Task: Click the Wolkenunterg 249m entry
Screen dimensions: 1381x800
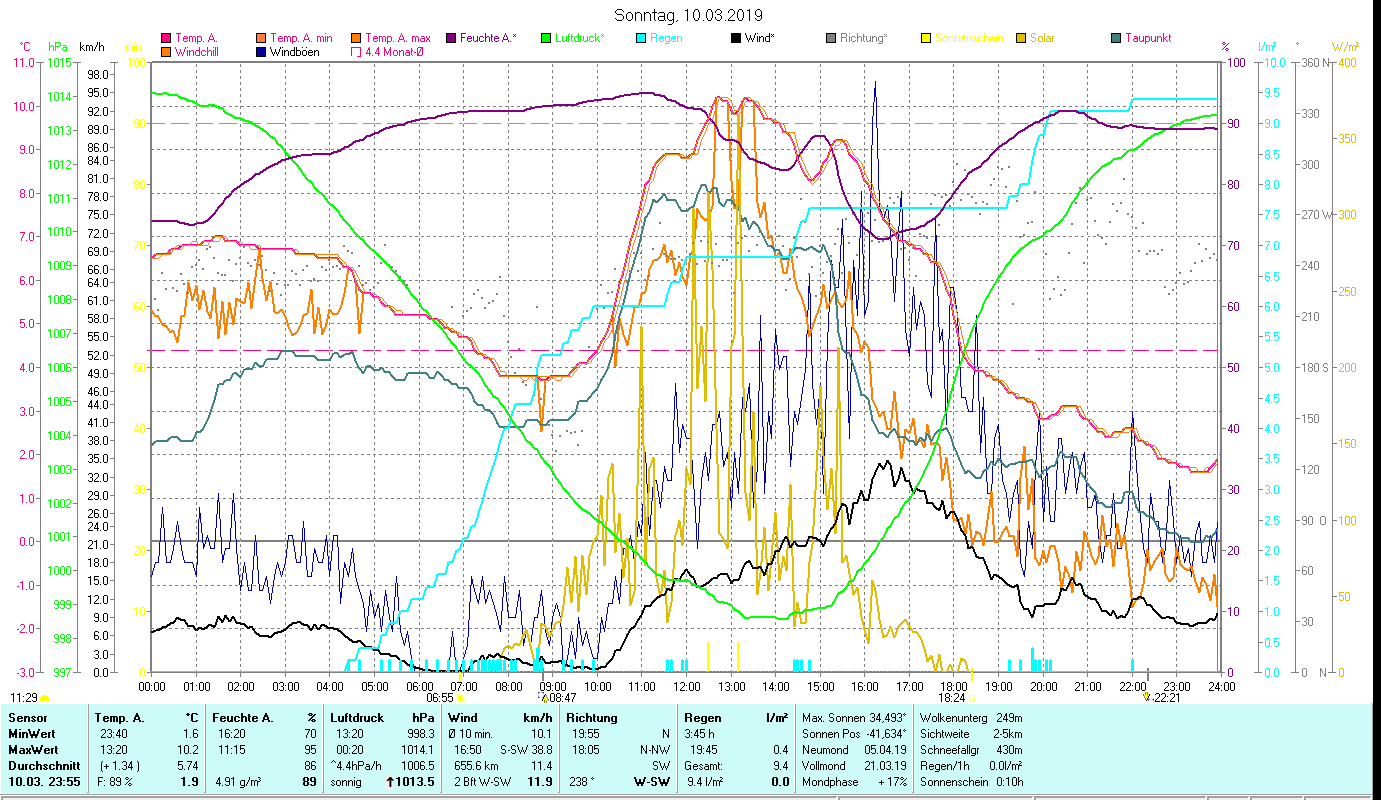Action: point(970,718)
